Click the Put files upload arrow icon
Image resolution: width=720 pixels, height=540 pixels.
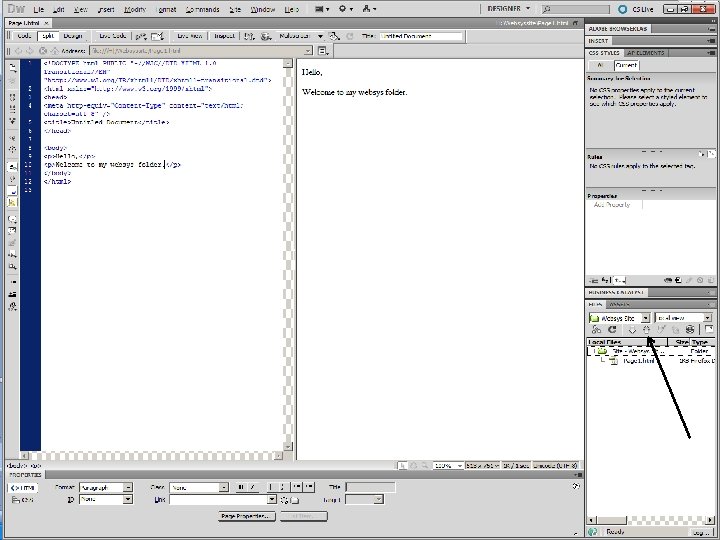click(x=646, y=329)
